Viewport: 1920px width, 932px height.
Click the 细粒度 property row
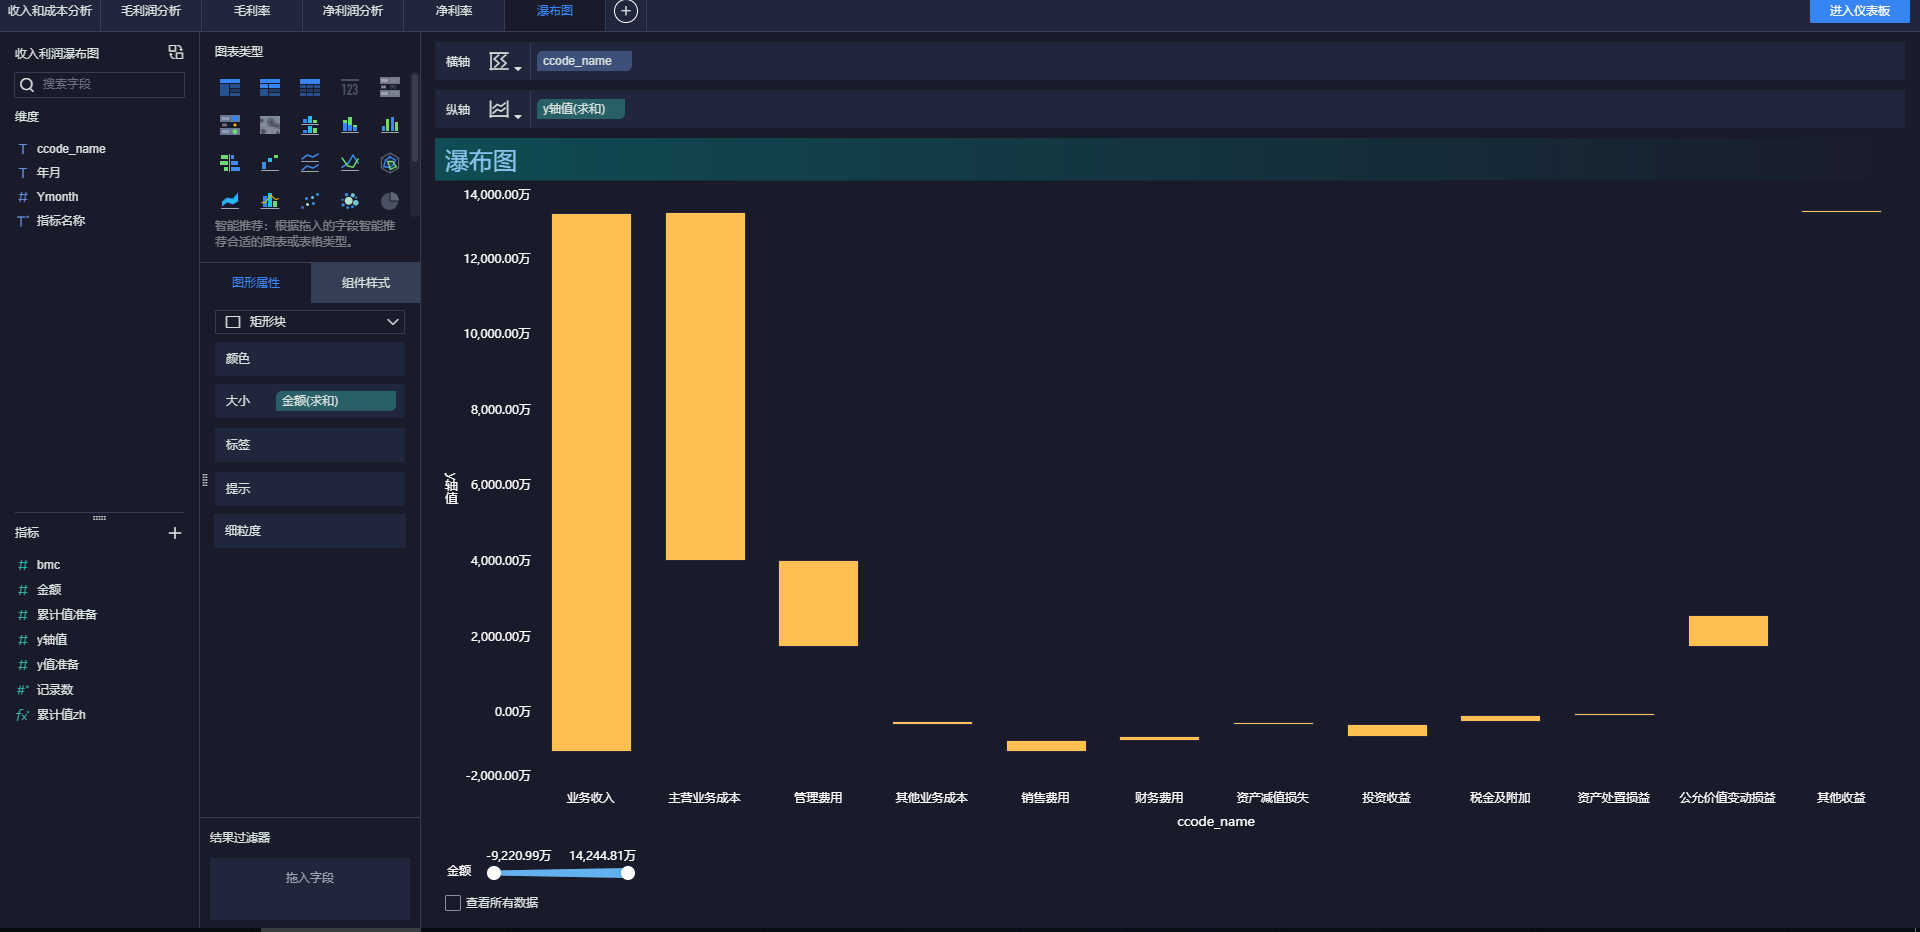[310, 531]
